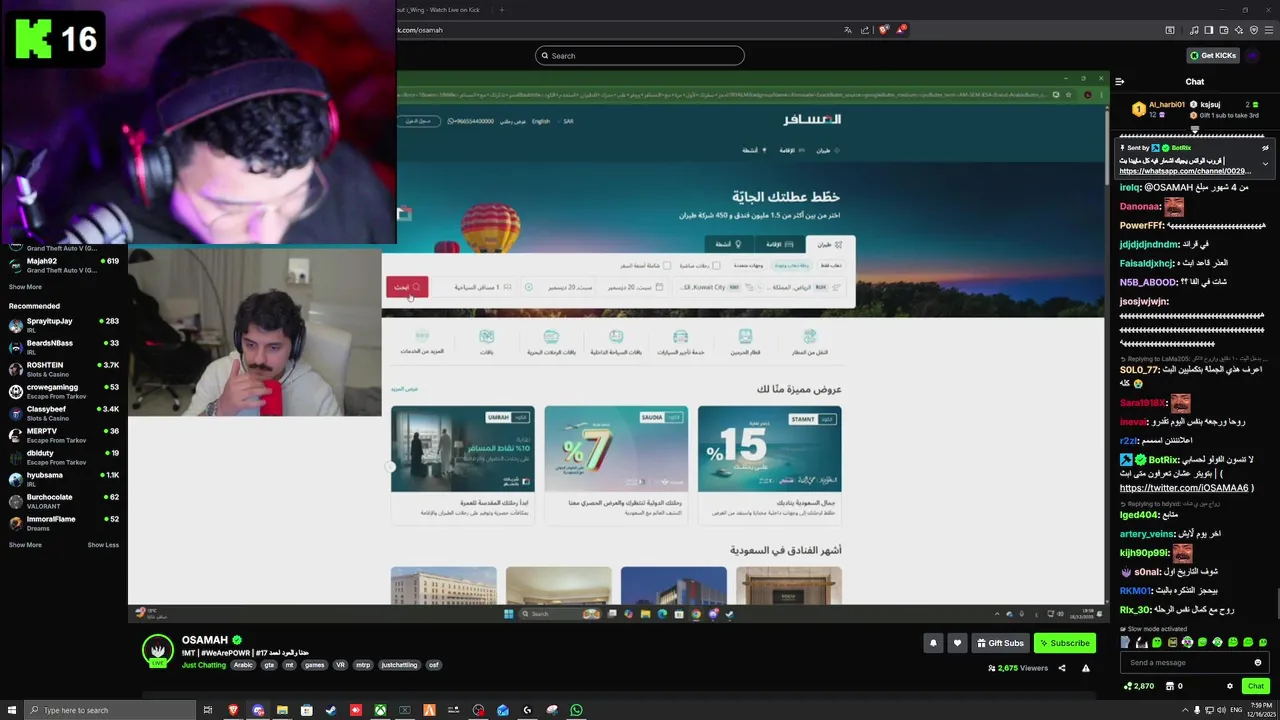The image size is (1280, 720).
Task: Click the gta tag under stream title
Action: (270, 665)
